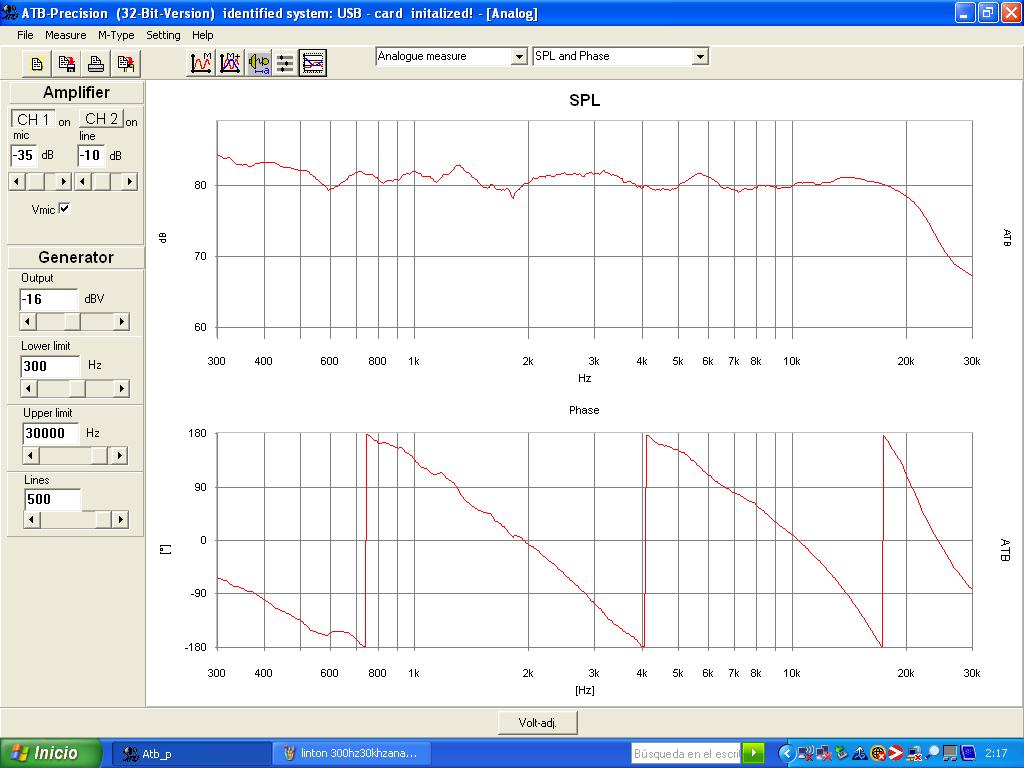1024x768 pixels.
Task: Decrease Lower limit with left scroll arrow
Action: coord(29,389)
